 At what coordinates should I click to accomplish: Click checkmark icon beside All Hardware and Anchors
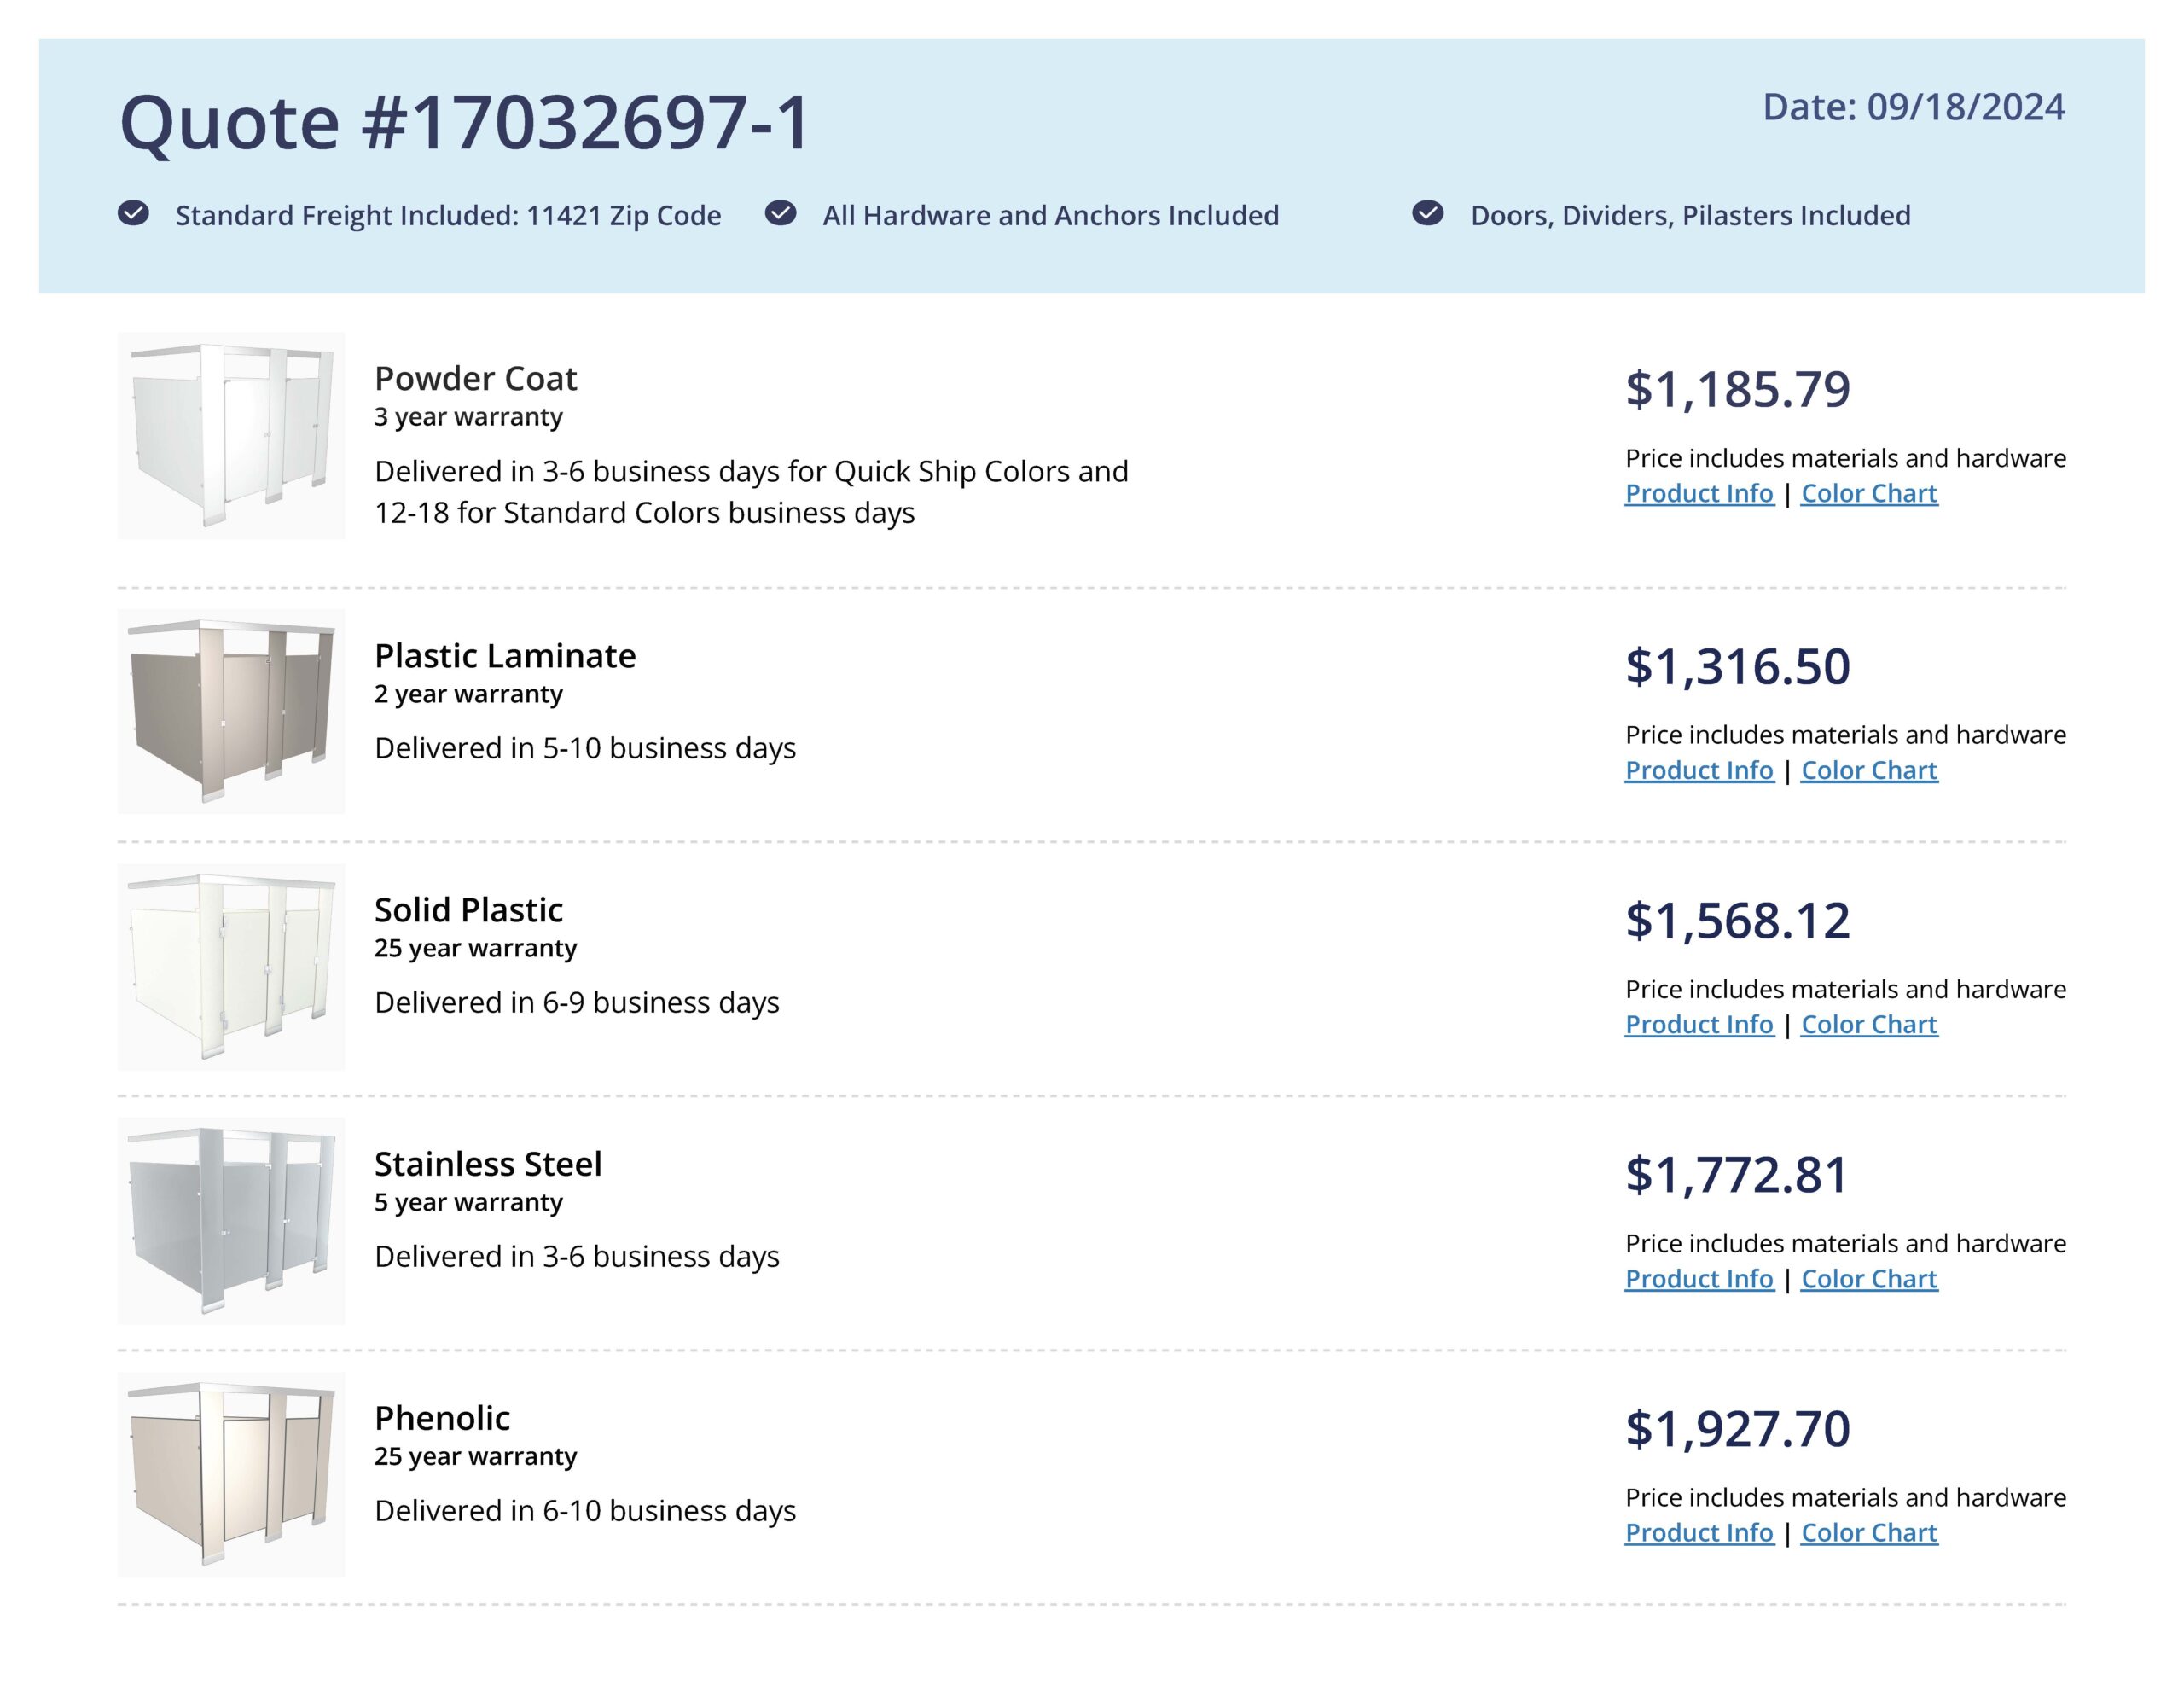point(780,213)
